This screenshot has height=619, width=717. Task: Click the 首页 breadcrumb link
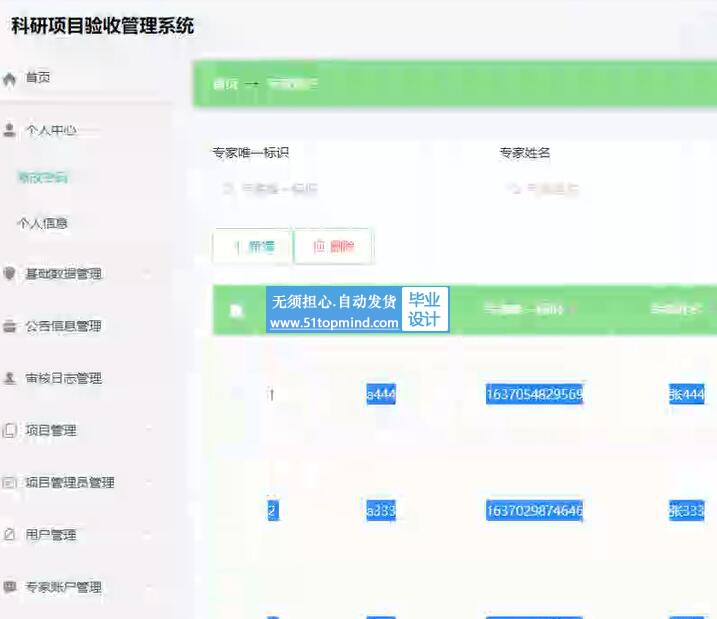pos(225,84)
